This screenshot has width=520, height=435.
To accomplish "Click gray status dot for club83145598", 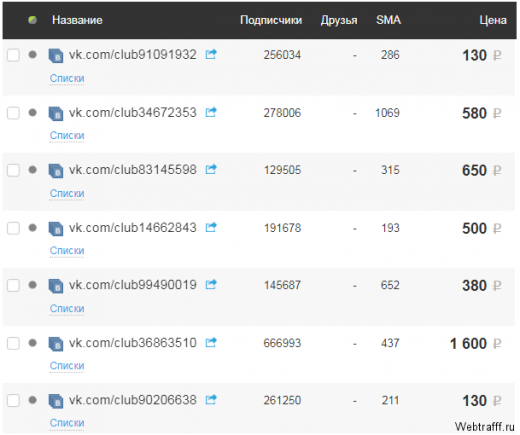I will click(32, 170).
